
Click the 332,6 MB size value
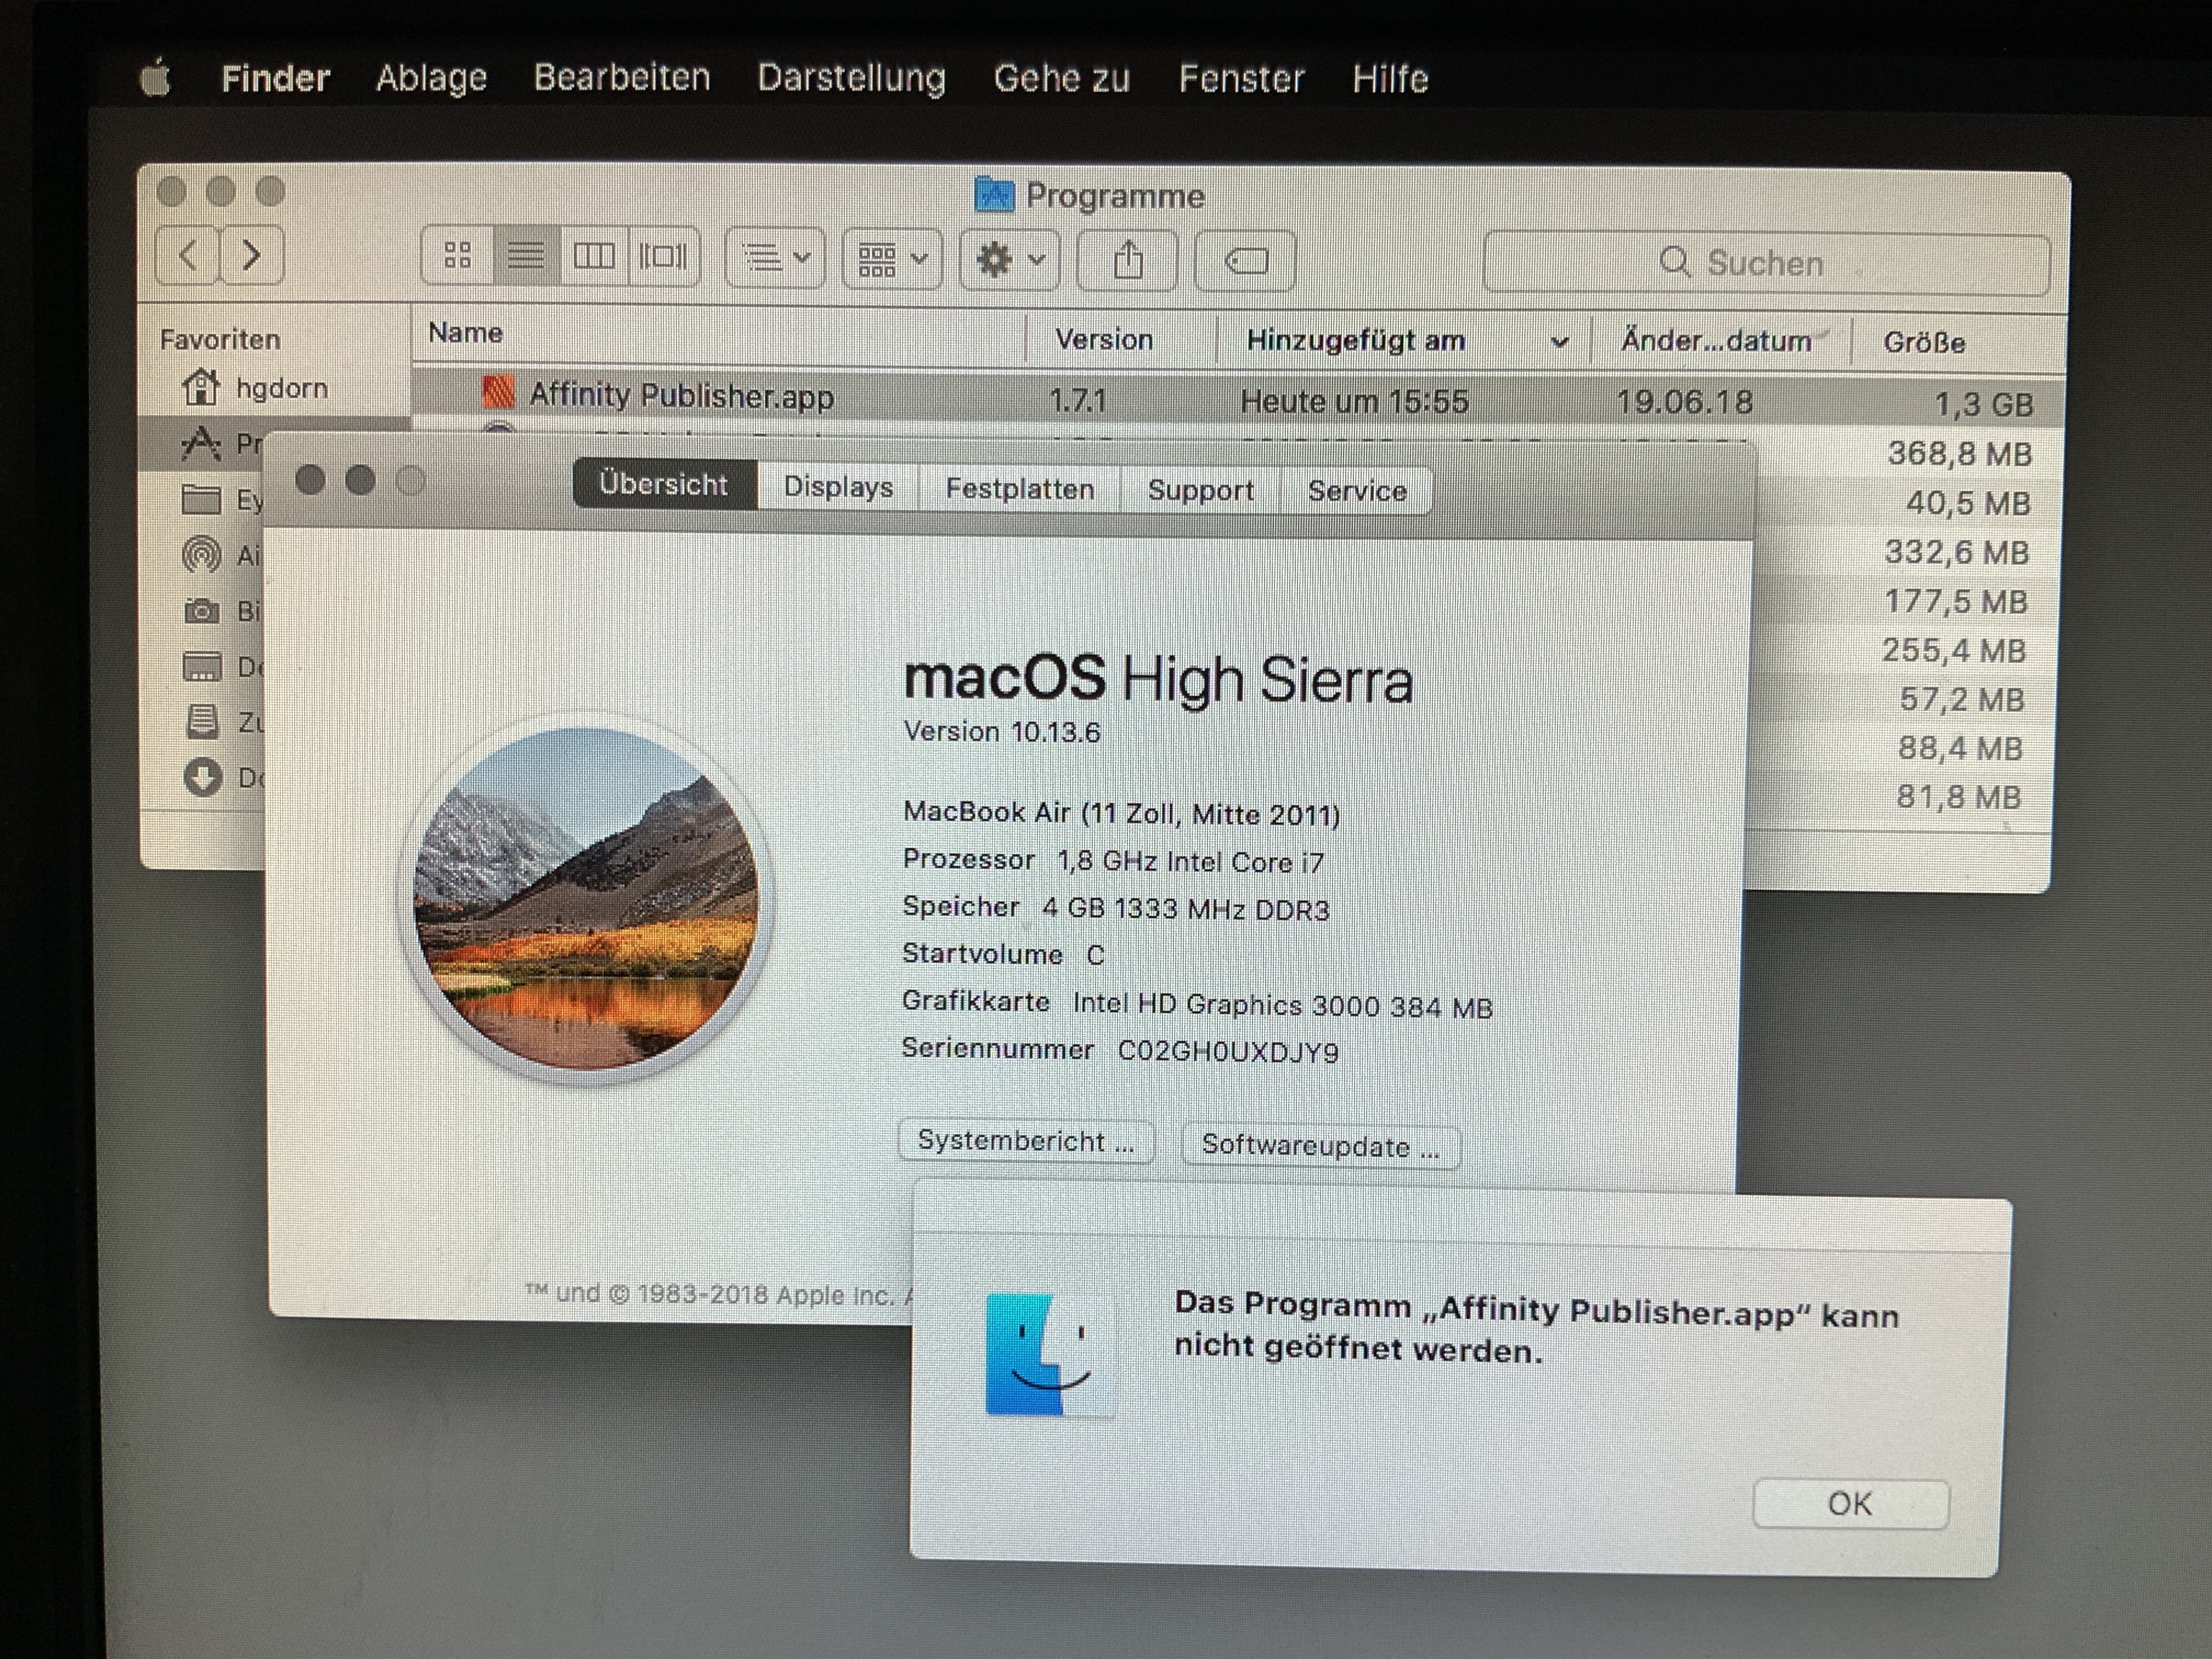coord(1957,552)
